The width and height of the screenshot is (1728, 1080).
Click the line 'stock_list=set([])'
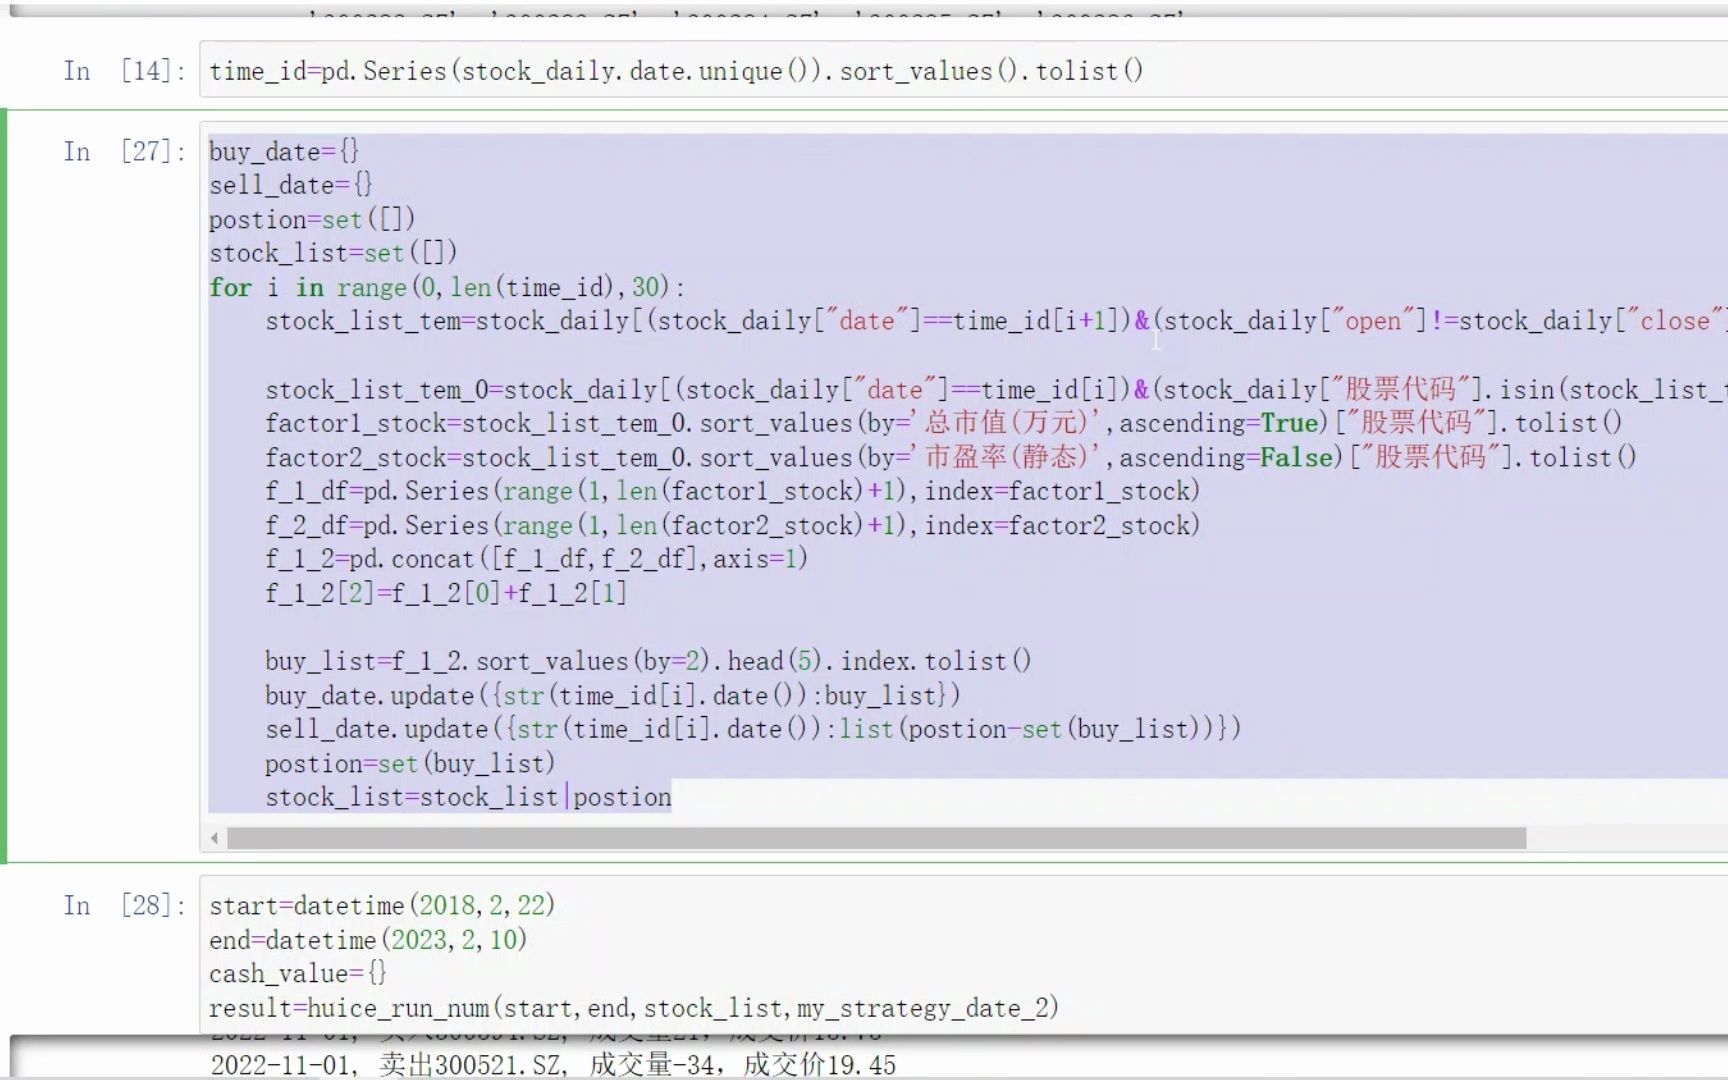click(x=333, y=254)
